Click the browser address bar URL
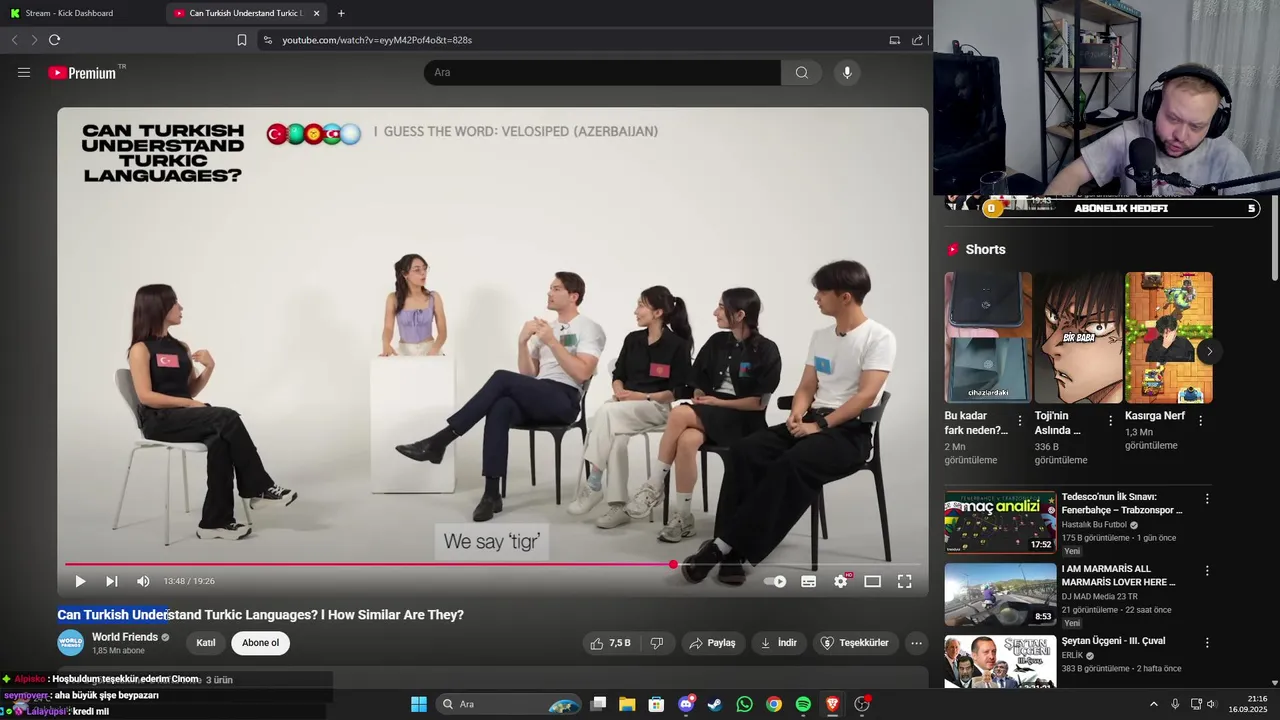Viewport: 1280px width, 720px height. 377,40
